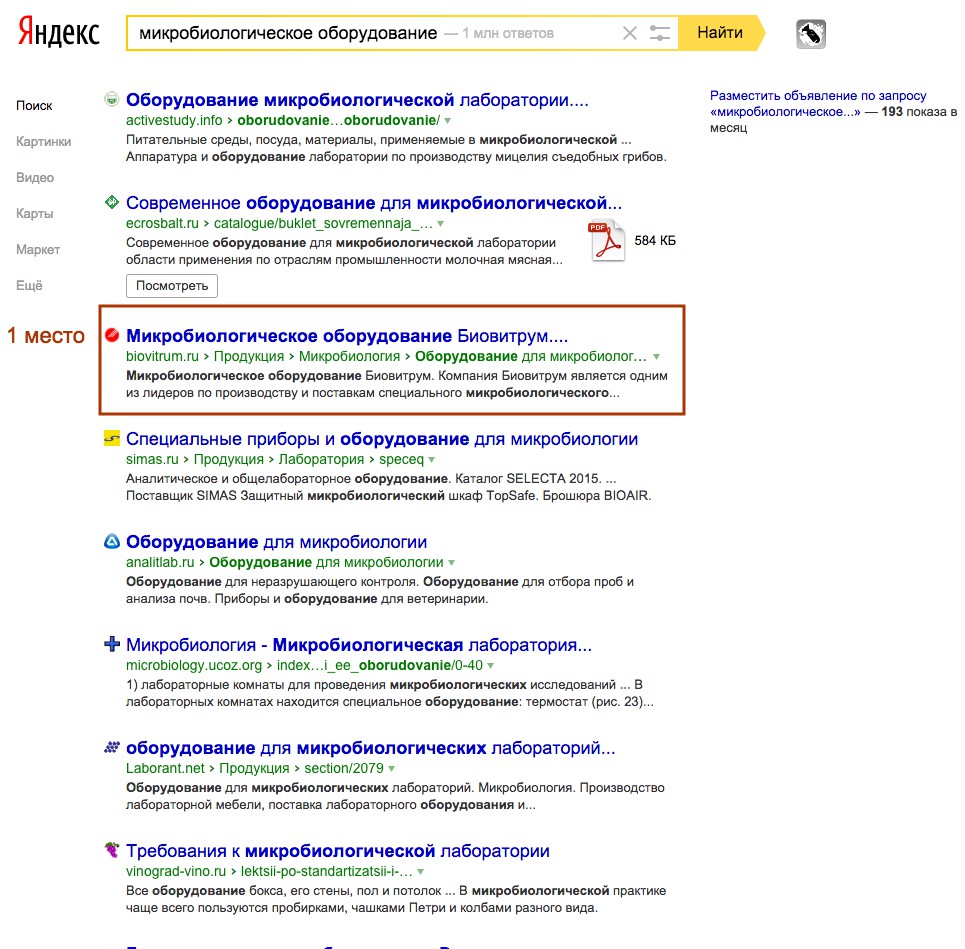Click the vinograd-vino.ru domain link
The height and width of the screenshot is (949, 965).
[176, 871]
